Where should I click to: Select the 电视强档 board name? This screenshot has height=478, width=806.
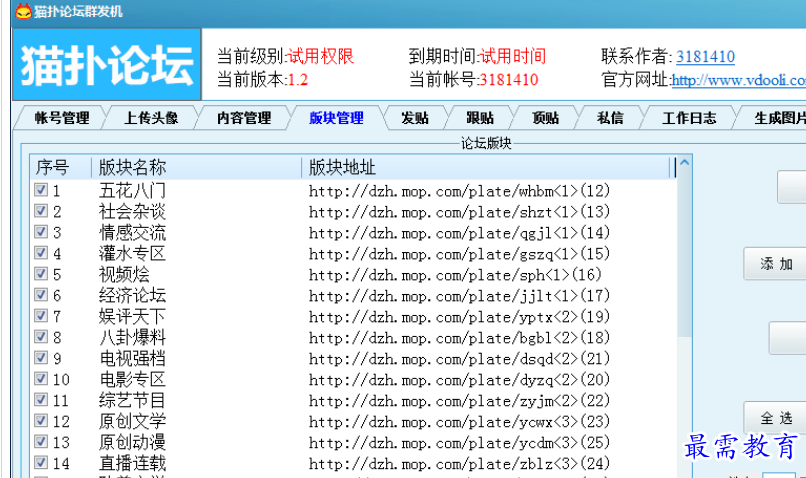132,359
